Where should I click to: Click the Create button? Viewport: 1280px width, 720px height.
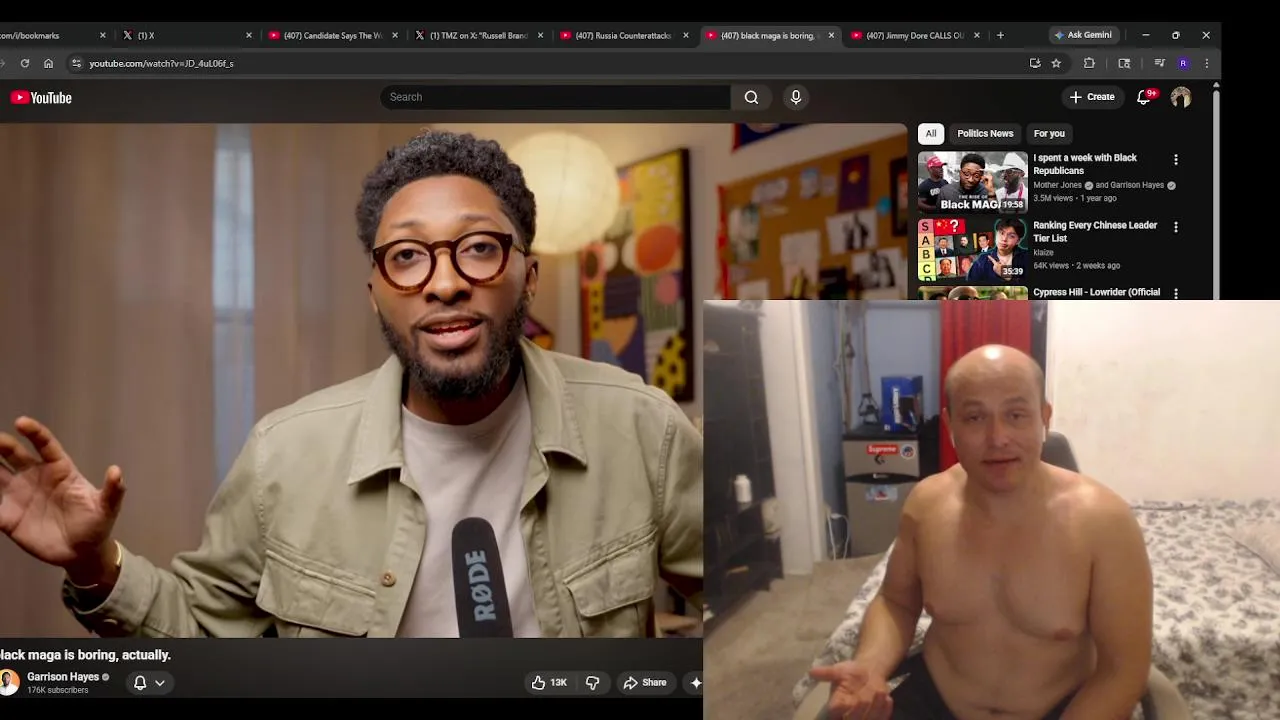(1091, 97)
